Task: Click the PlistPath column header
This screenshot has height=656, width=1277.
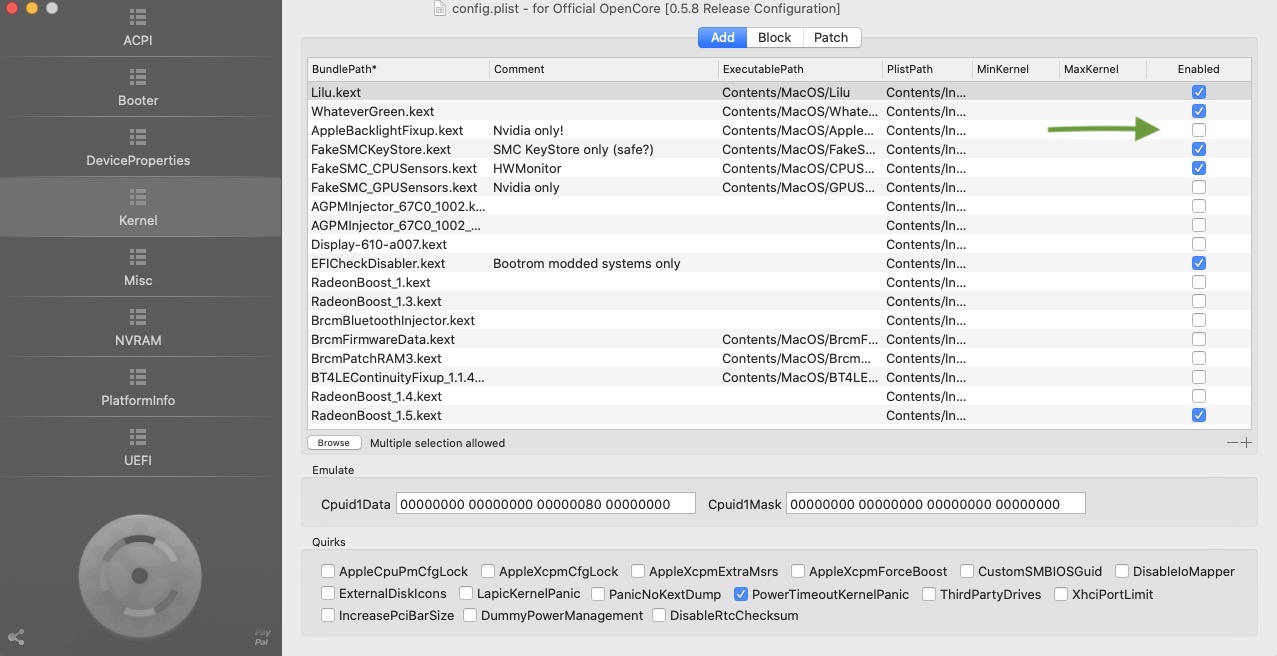Action: pyautogui.click(x=927, y=69)
